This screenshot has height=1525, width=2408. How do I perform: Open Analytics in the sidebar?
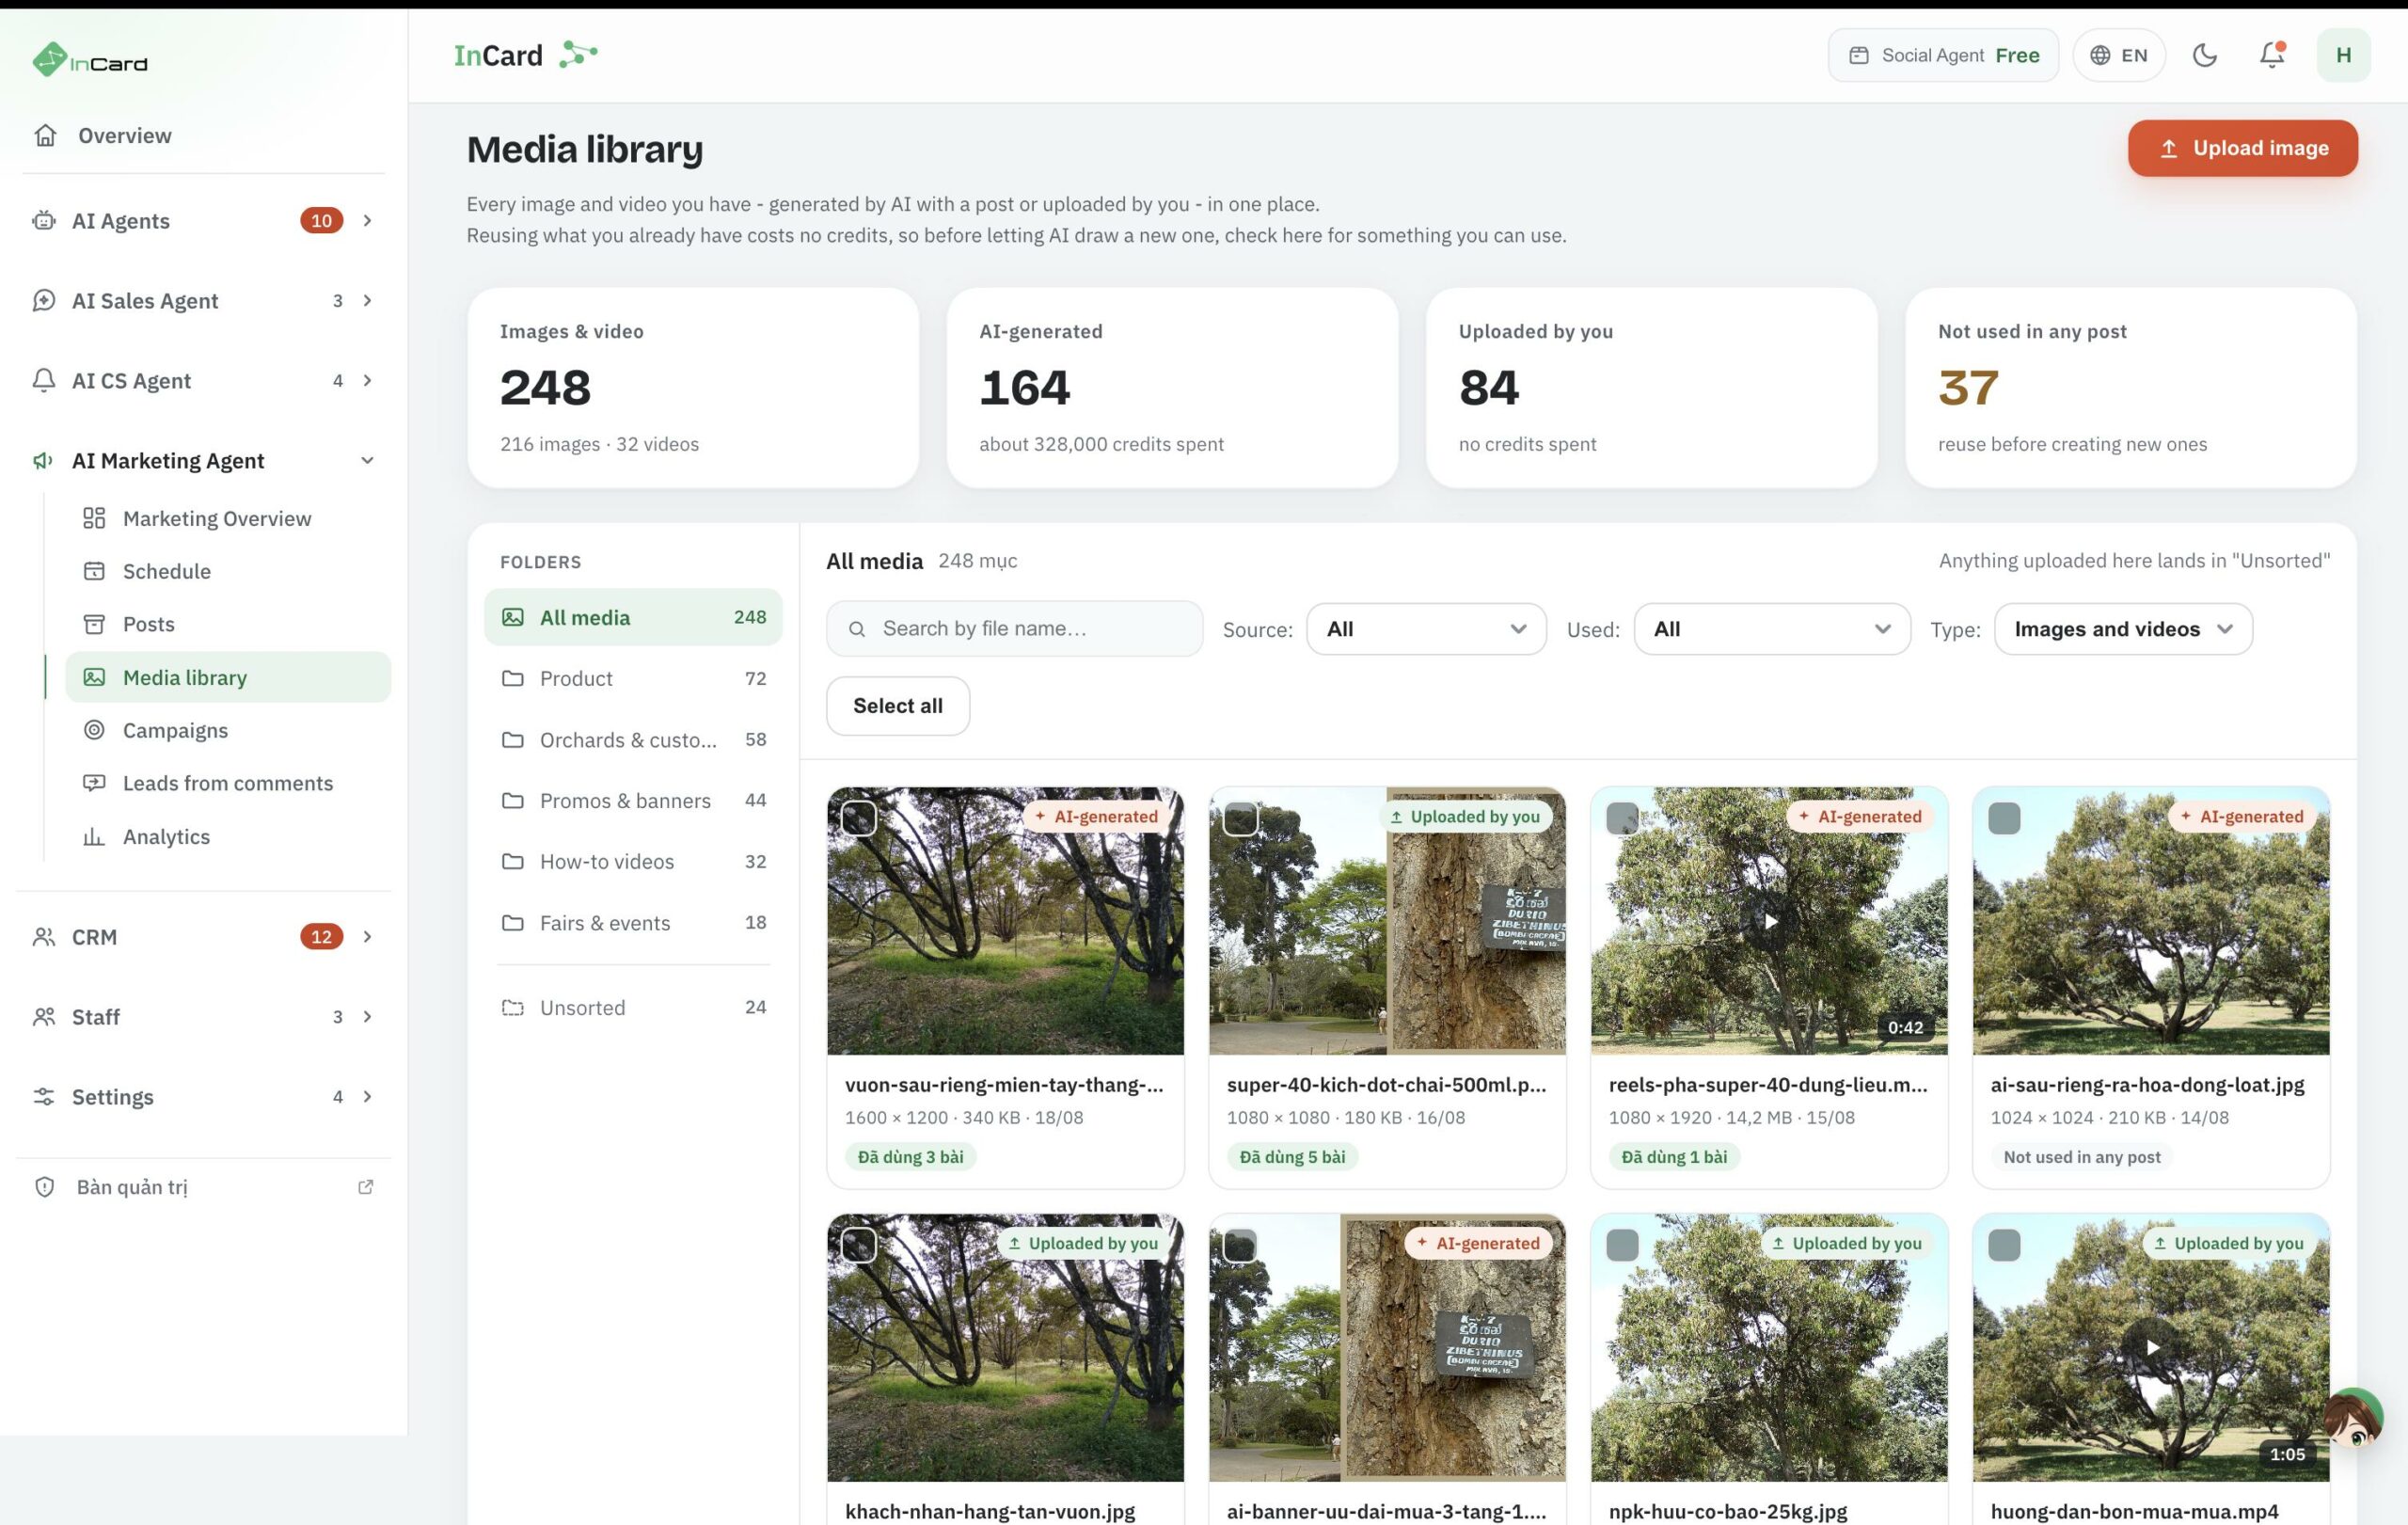pyautogui.click(x=228, y=836)
